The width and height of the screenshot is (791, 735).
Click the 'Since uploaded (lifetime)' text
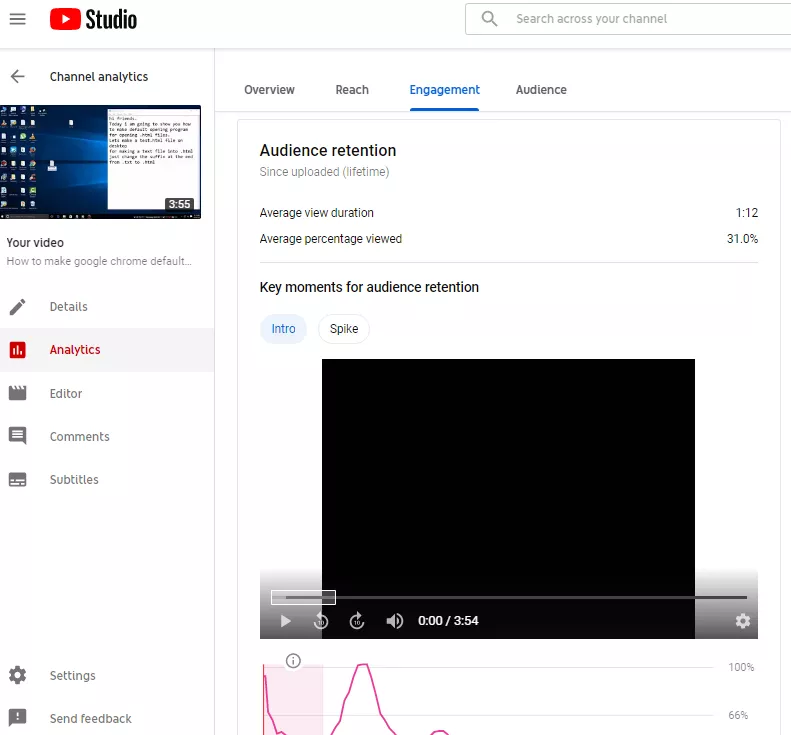pyautogui.click(x=324, y=172)
